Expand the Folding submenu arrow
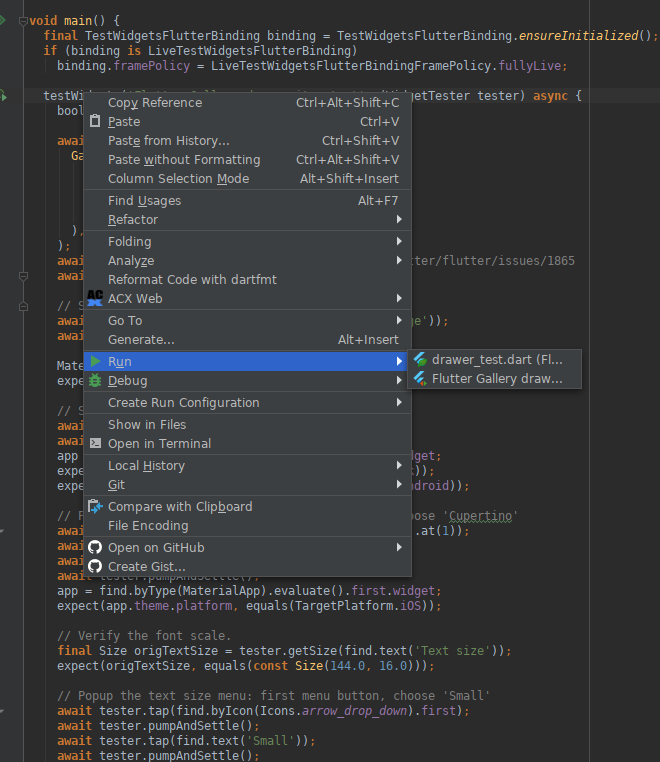This screenshot has height=762, width=660. click(399, 242)
